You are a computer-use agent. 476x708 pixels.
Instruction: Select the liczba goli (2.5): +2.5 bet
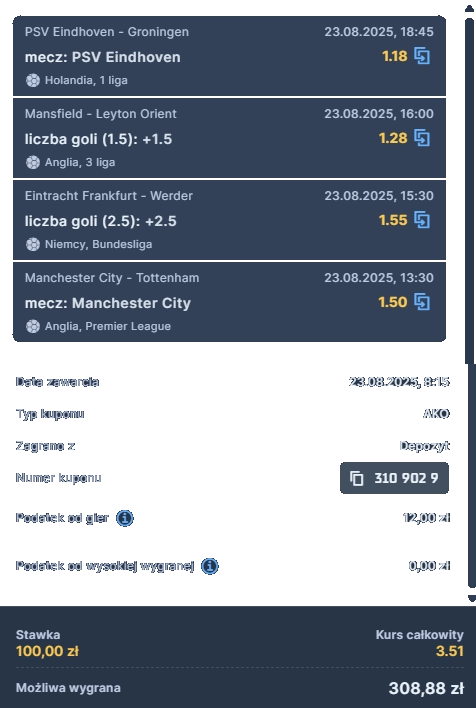pos(101,221)
